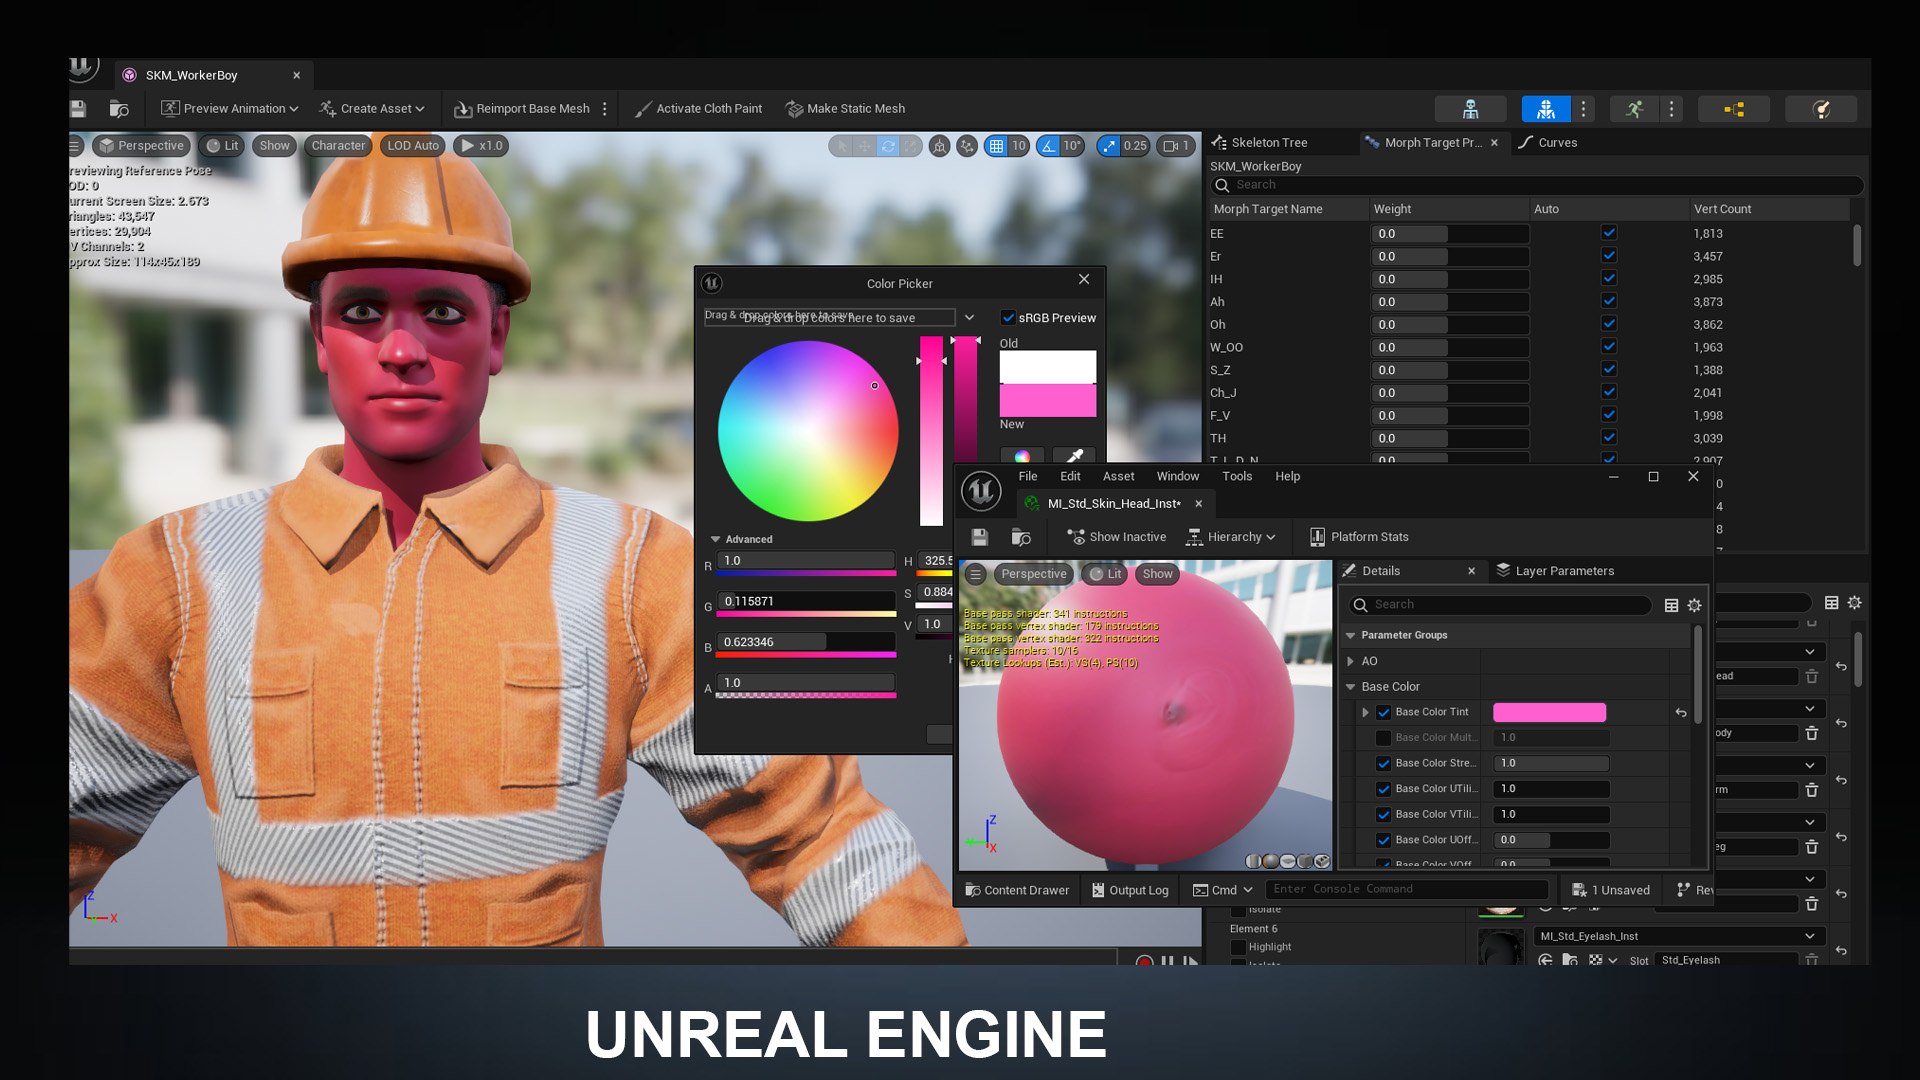The height and width of the screenshot is (1080, 1920).
Task: Click the surface snapping icon
Action: pyautogui.click(x=966, y=146)
